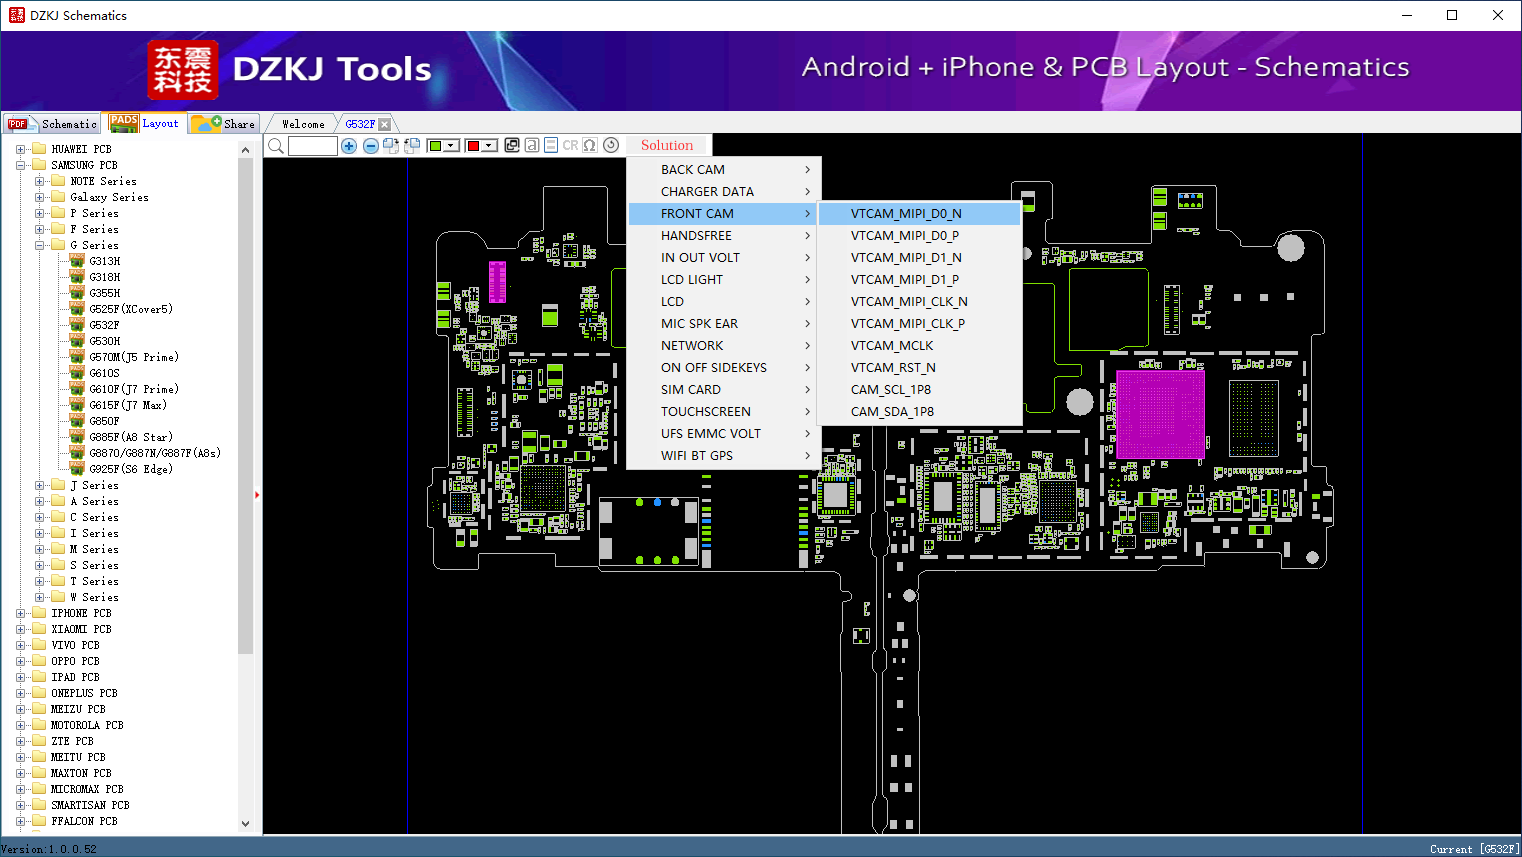
Task: Switch to the Schematic tab
Action: [52, 124]
